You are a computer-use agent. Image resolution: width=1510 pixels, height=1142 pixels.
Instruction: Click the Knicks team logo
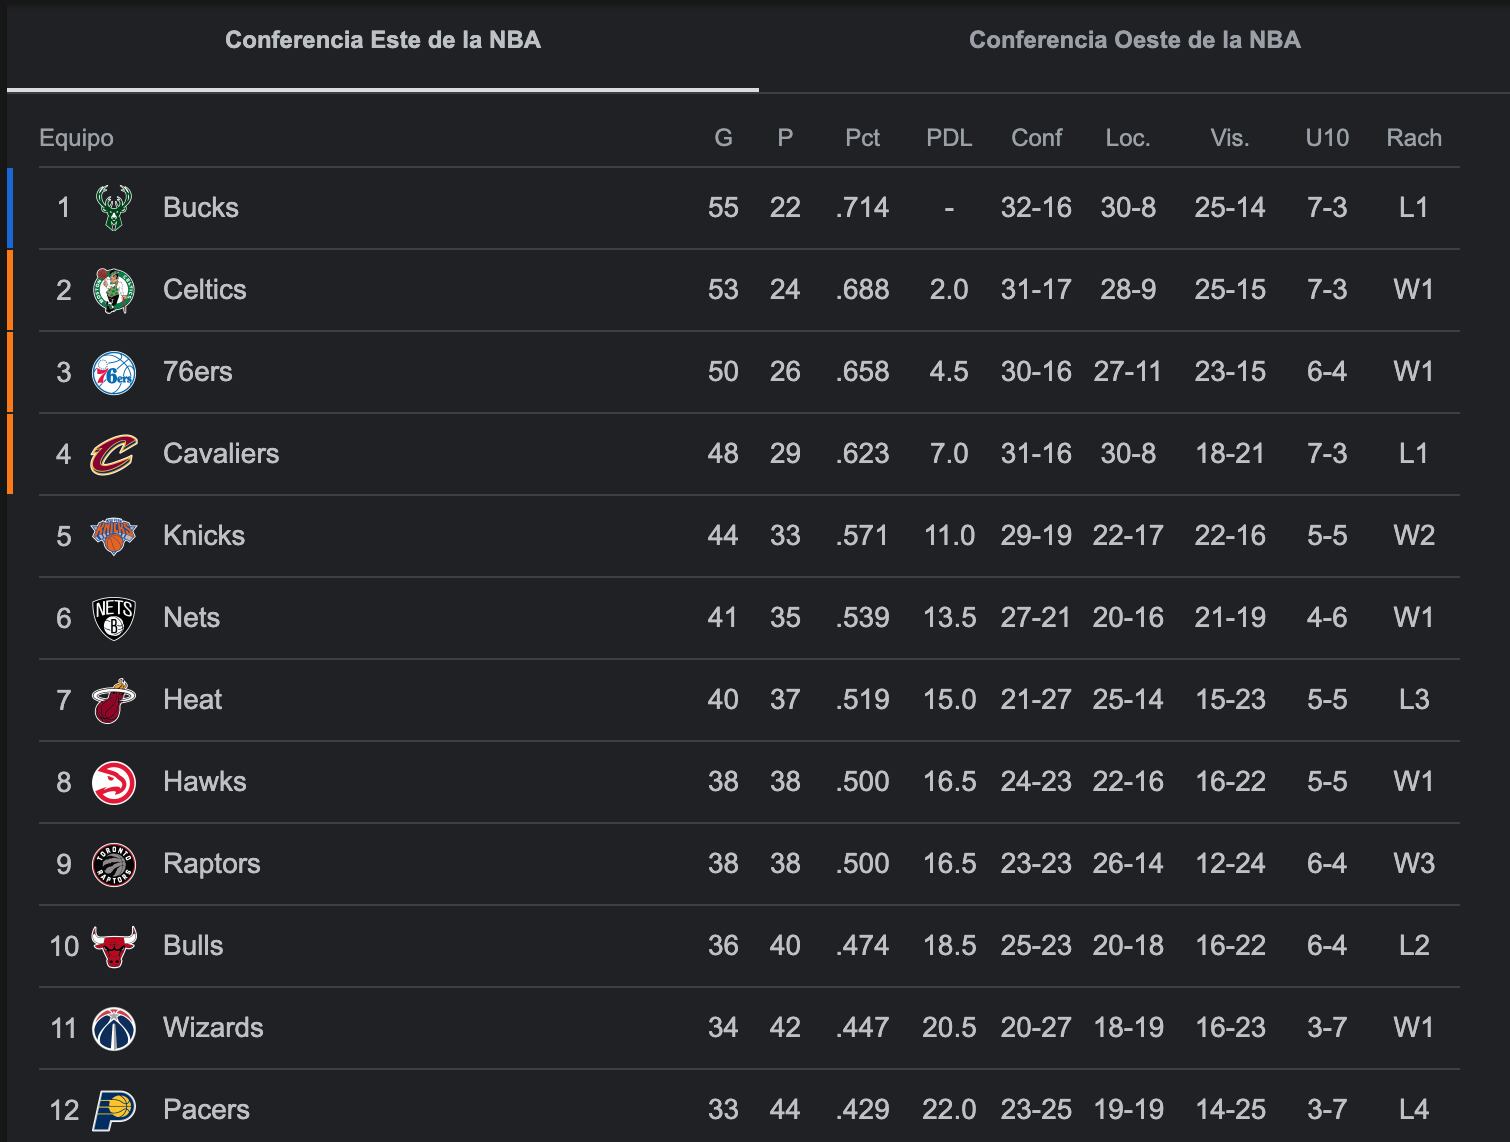point(113,536)
